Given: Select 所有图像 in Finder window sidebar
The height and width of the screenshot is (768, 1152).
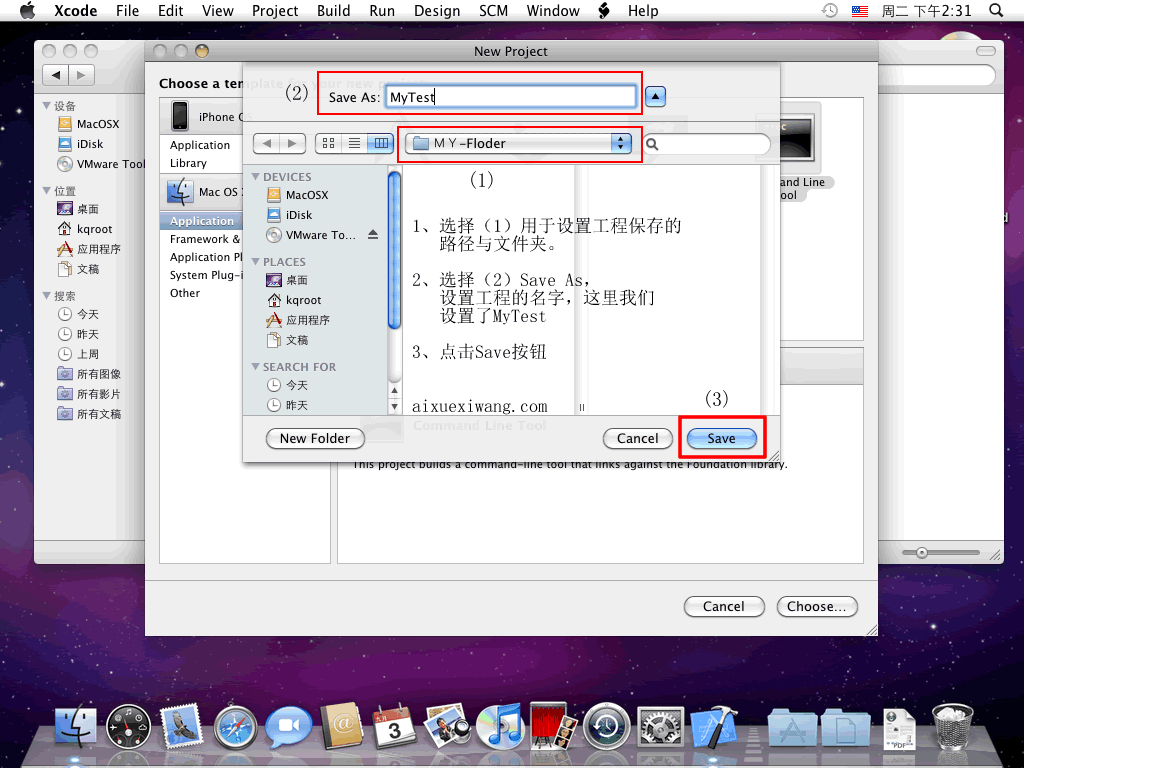Looking at the screenshot, I should coord(89,374).
